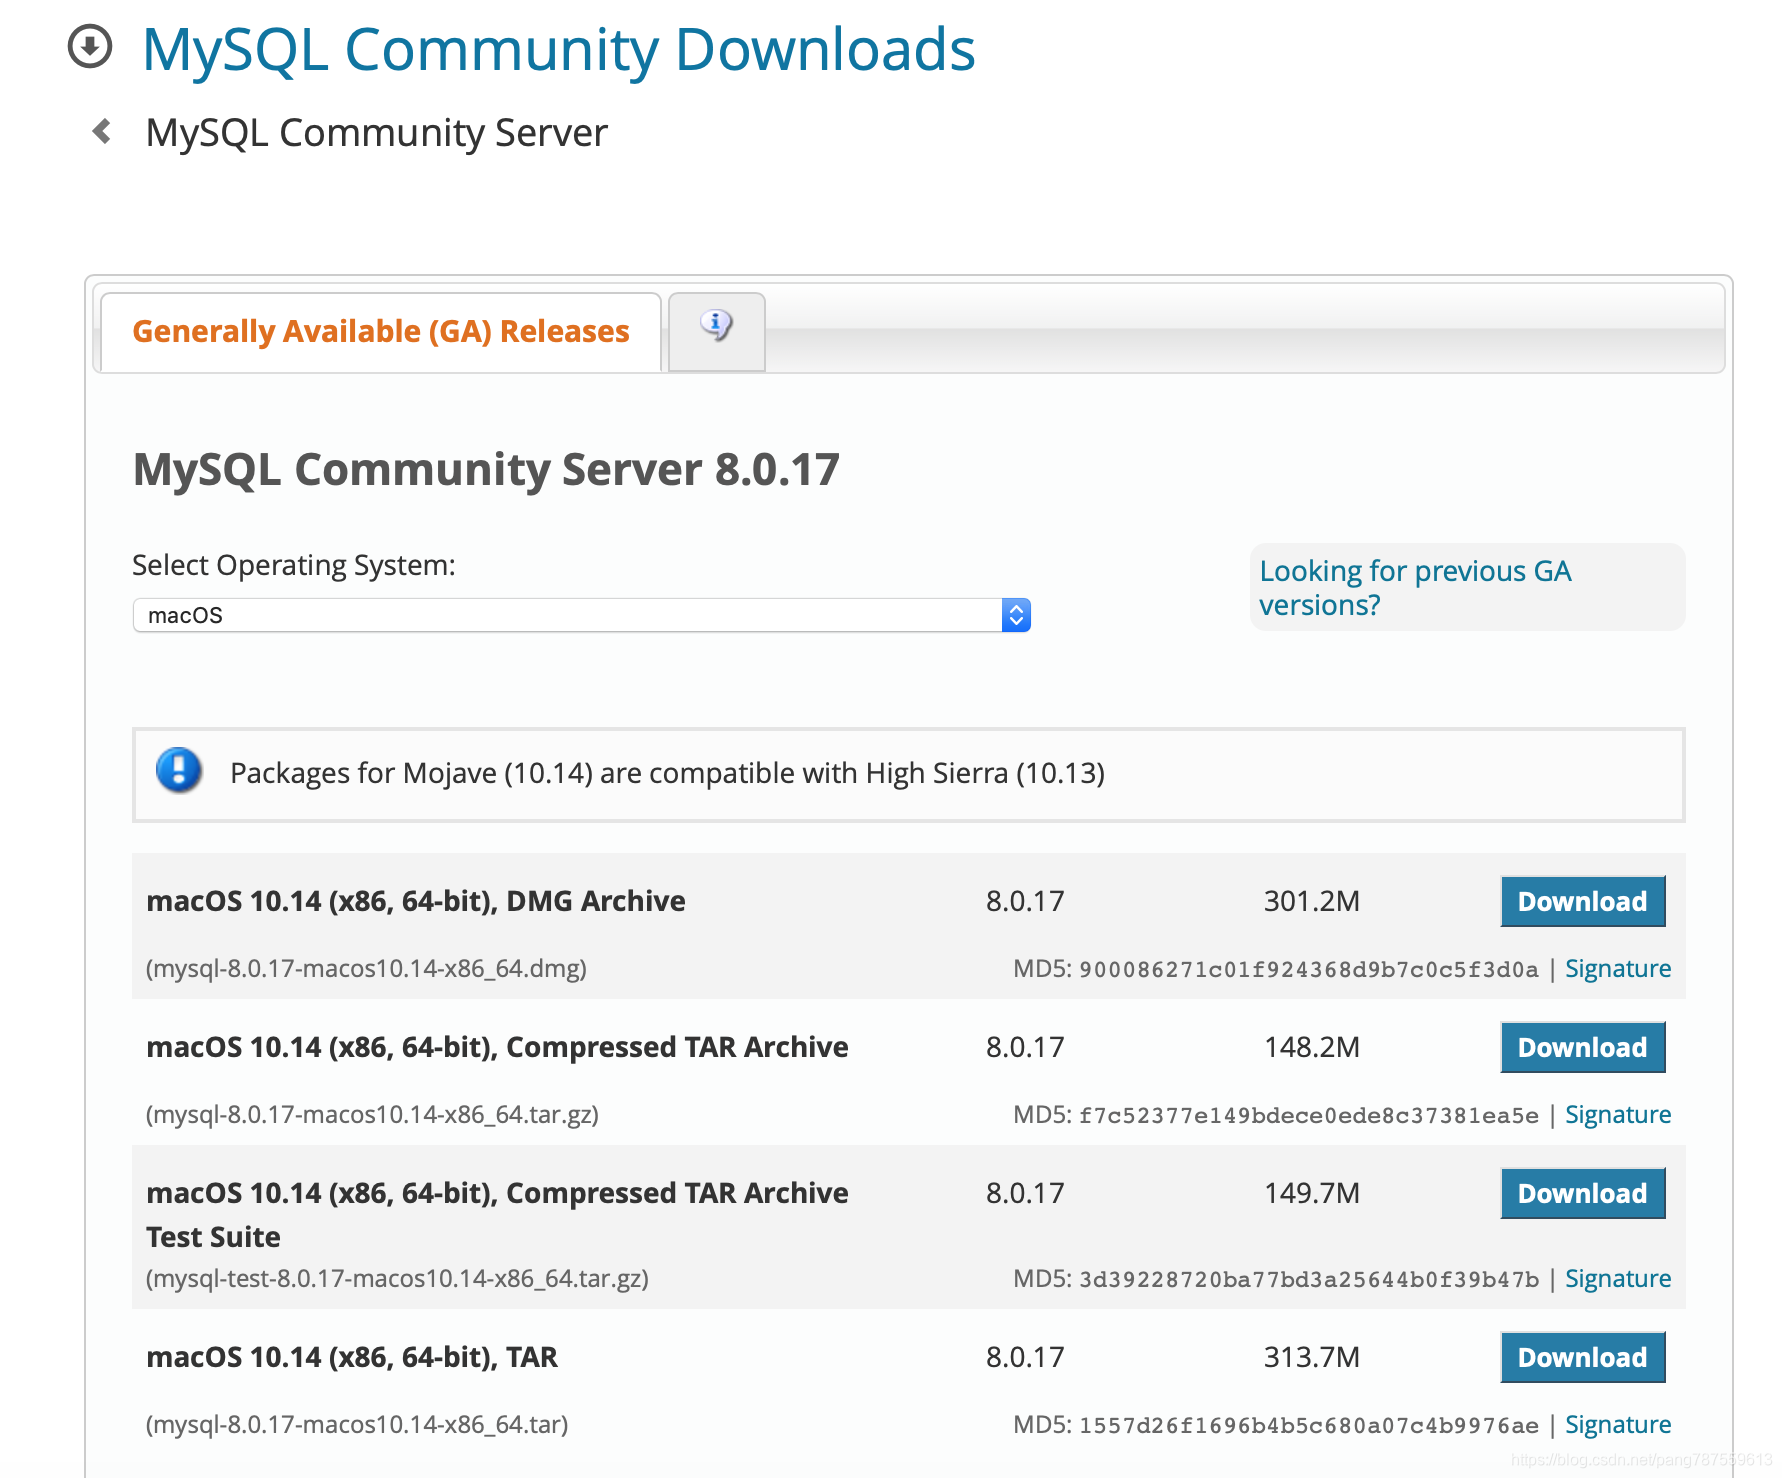Click the blue exclamation notice icon

(180, 770)
